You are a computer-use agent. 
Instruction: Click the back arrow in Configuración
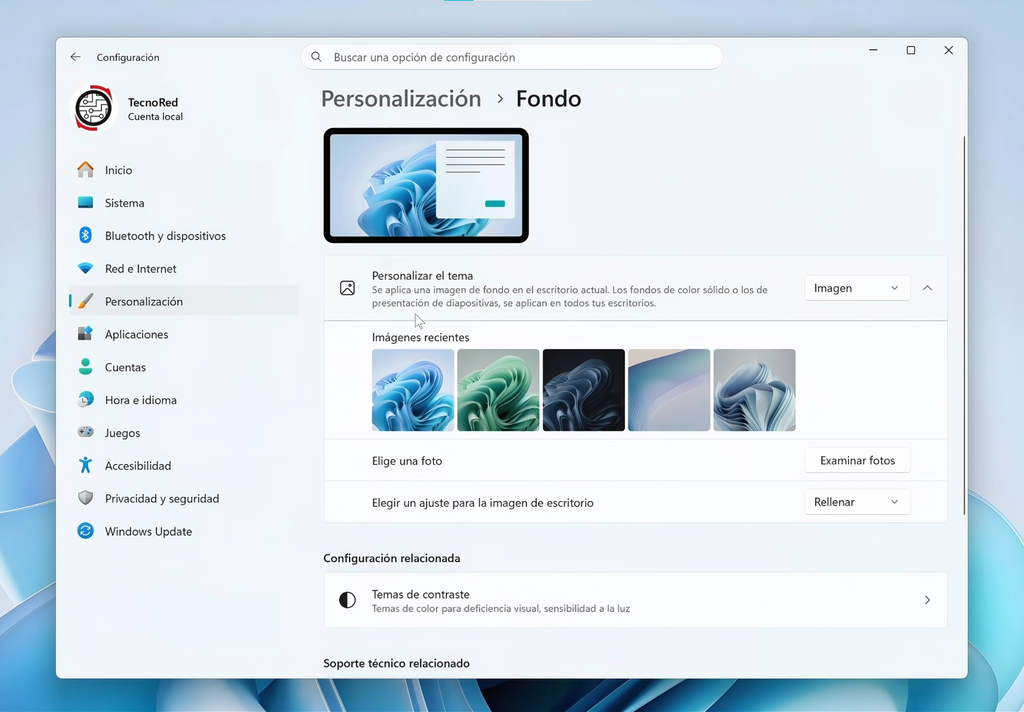pos(76,57)
